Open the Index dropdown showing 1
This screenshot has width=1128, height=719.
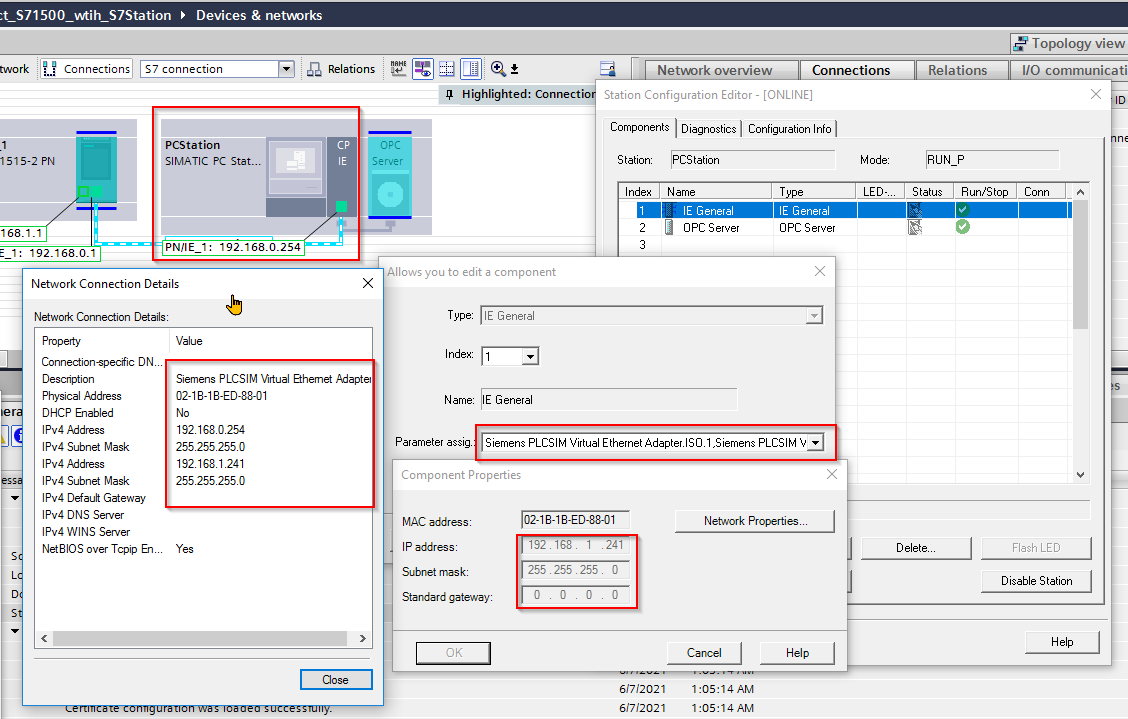click(x=530, y=356)
